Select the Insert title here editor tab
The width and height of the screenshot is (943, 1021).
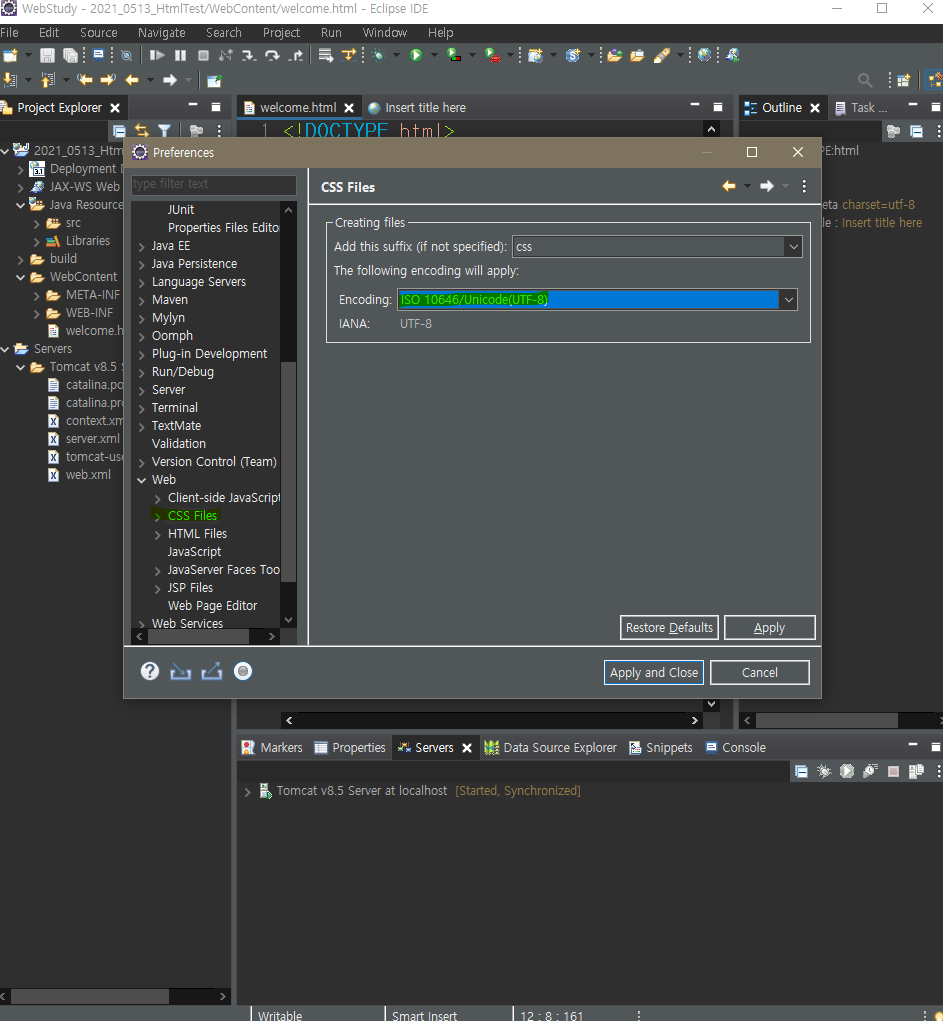pos(417,107)
